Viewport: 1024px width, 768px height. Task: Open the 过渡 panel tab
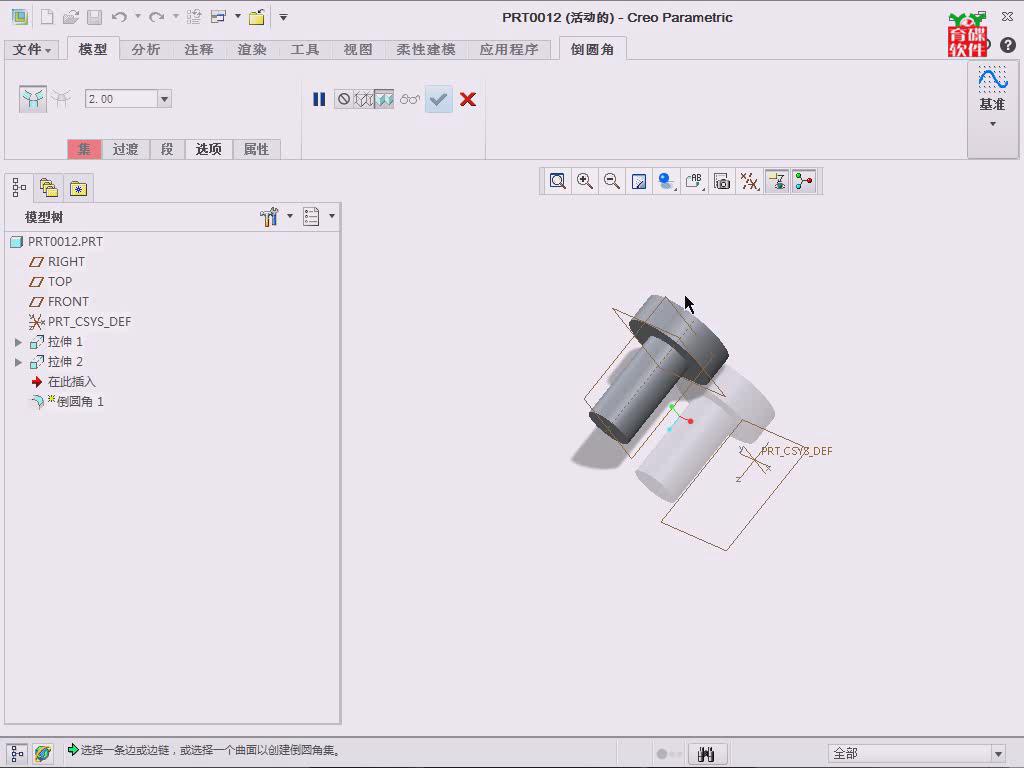(x=125, y=149)
